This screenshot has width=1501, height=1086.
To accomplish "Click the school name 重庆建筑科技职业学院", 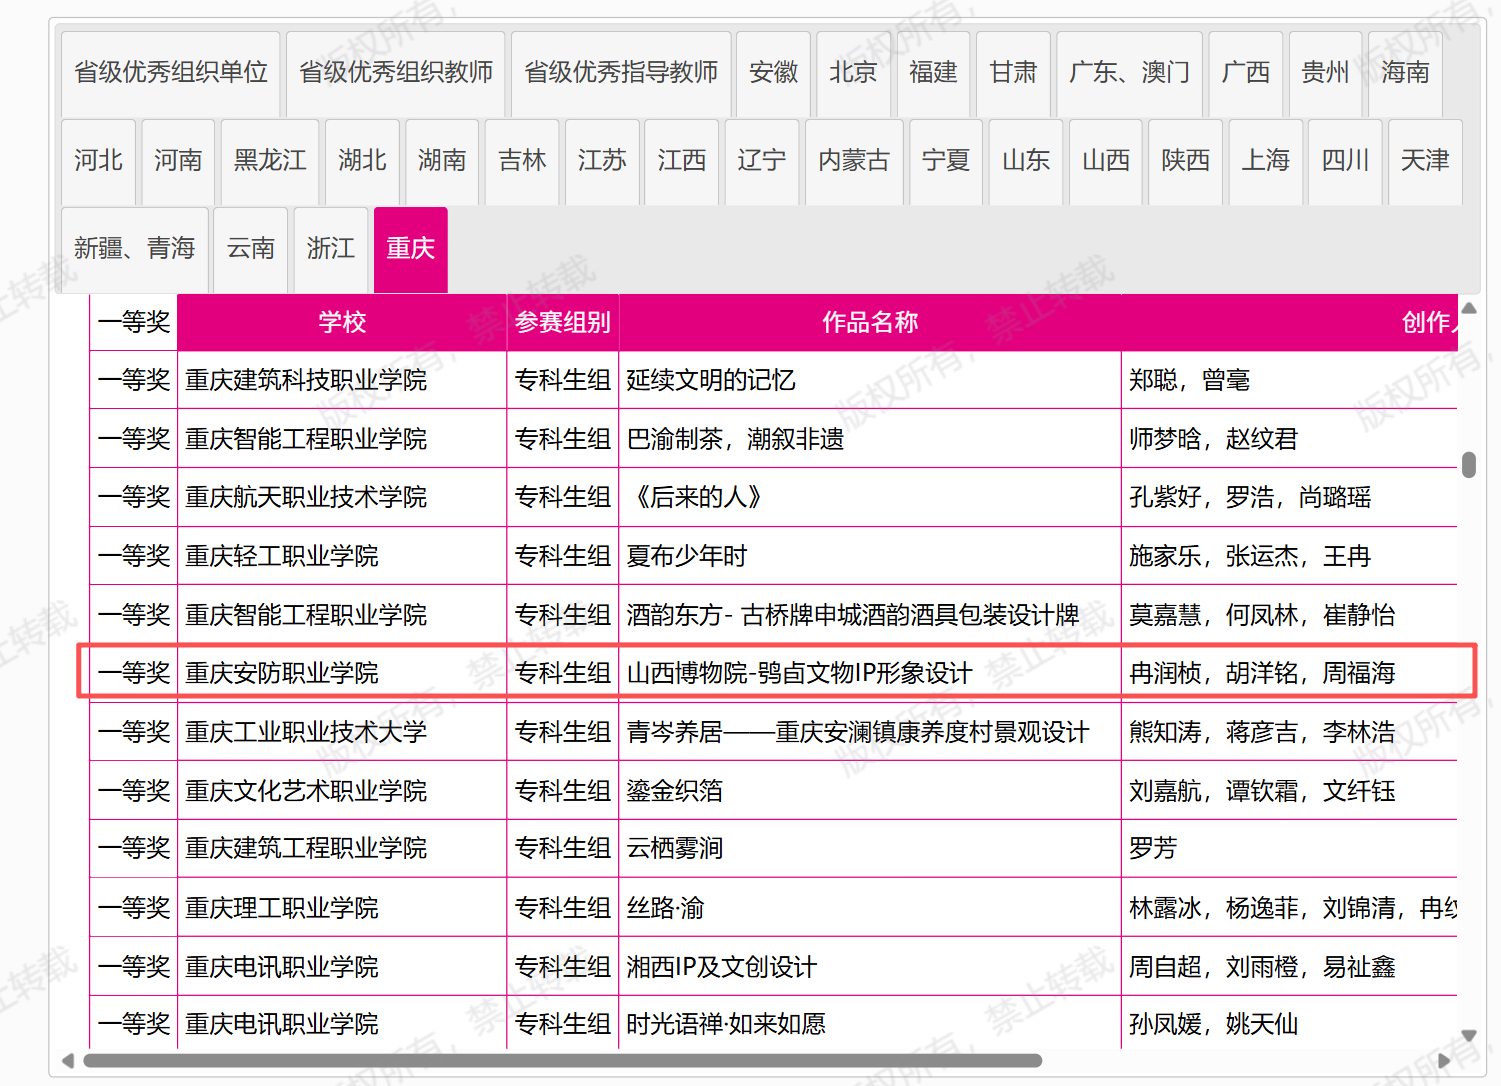I will pyautogui.click(x=306, y=381).
